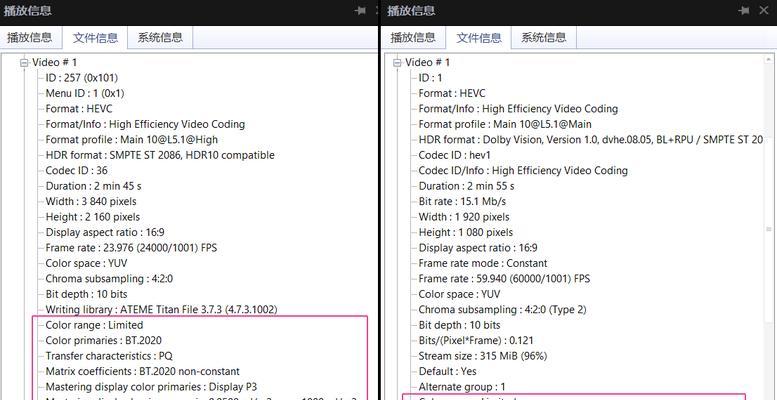Close the Dolby Vision file's 播放信息 panel
Viewport: 777px width, 400px height.
(764, 10)
